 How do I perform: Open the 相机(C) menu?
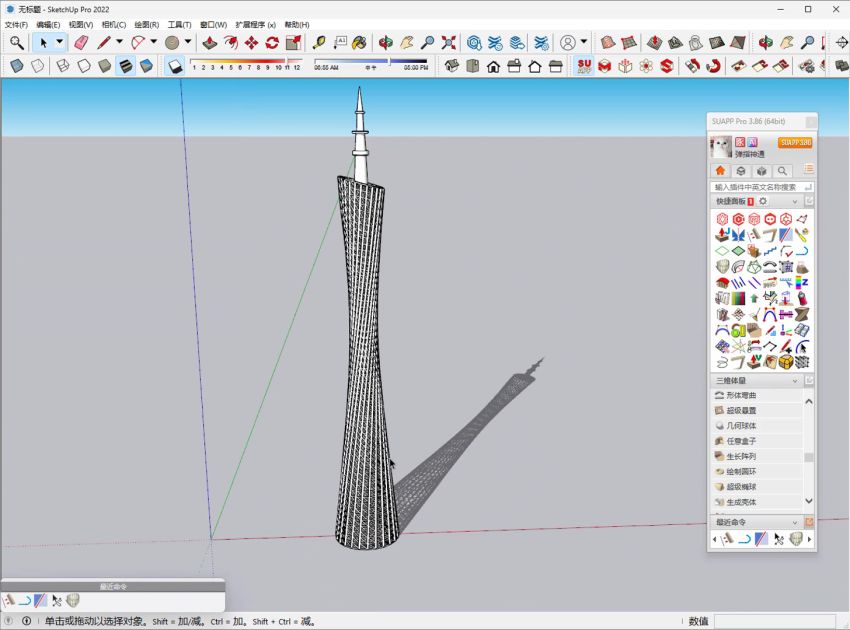pyautogui.click(x=114, y=24)
